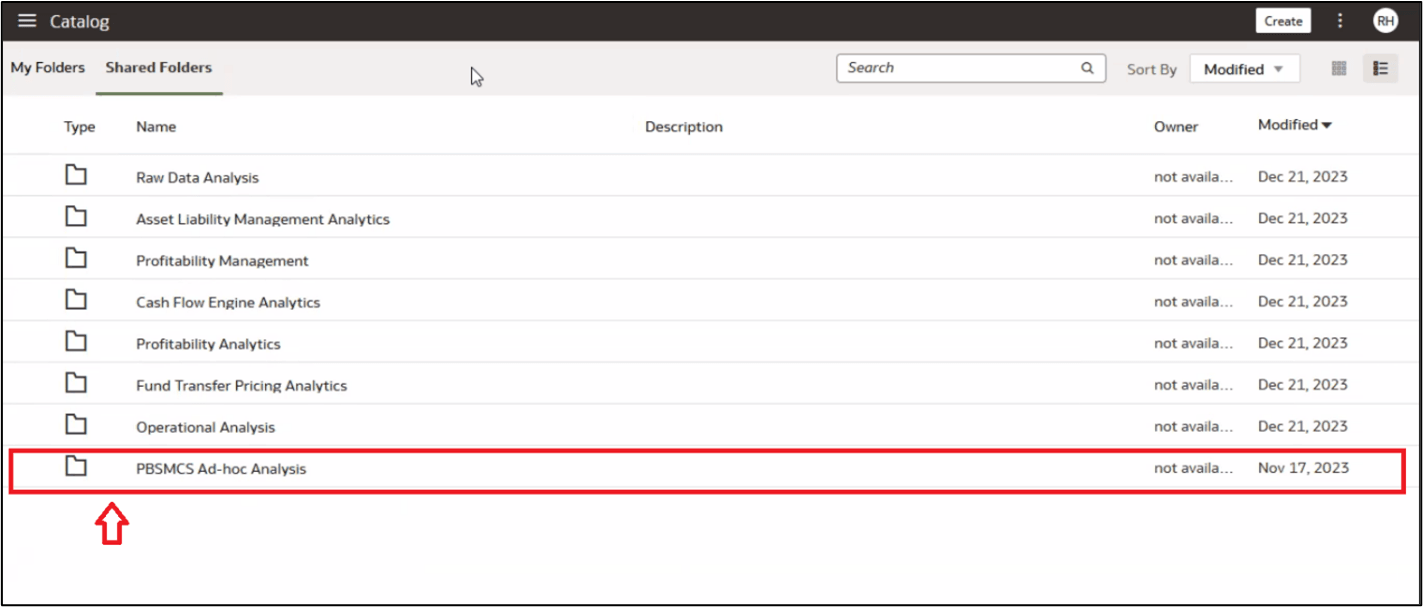Click the Fund Transfer Pricing Analytics name
Viewport: 1423px width, 607px height.
click(x=242, y=385)
